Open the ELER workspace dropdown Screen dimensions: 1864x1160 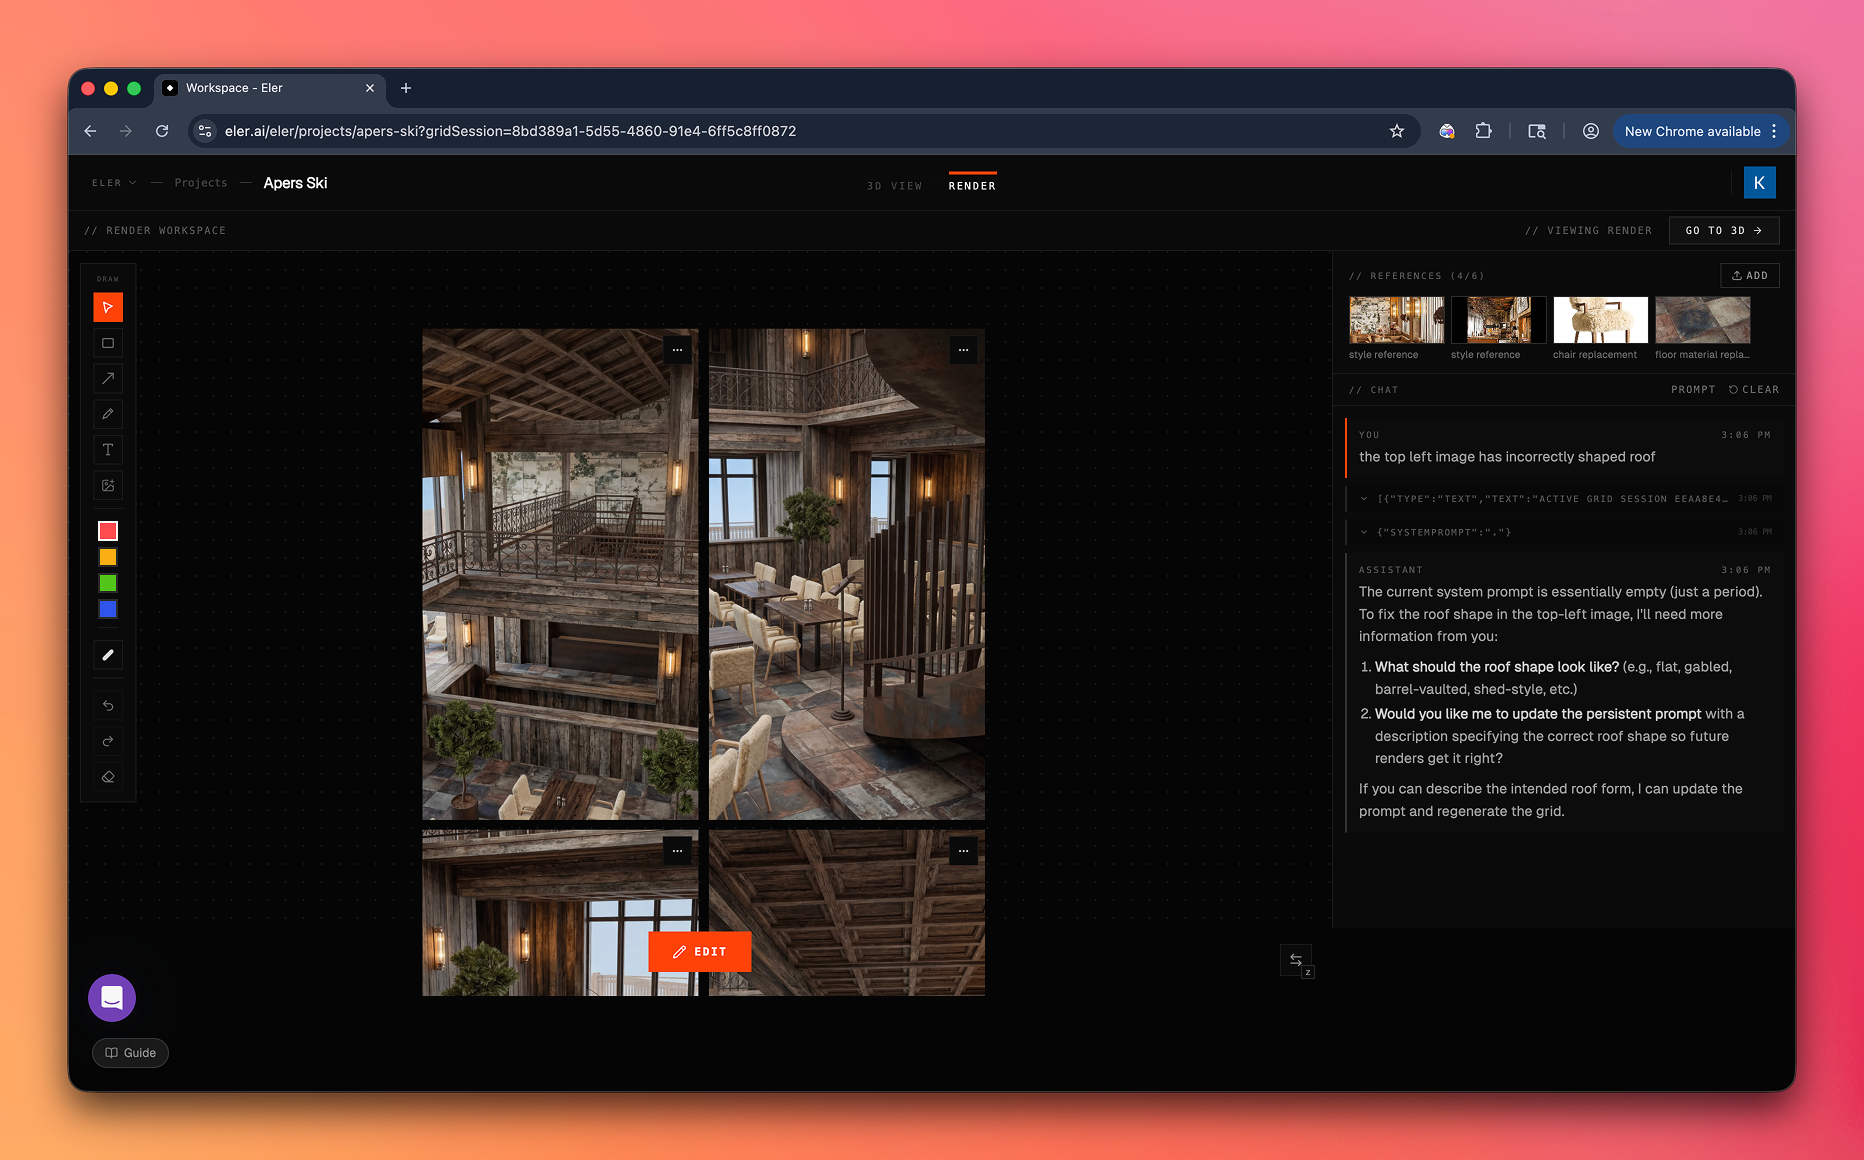pyautogui.click(x=114, y=183)
